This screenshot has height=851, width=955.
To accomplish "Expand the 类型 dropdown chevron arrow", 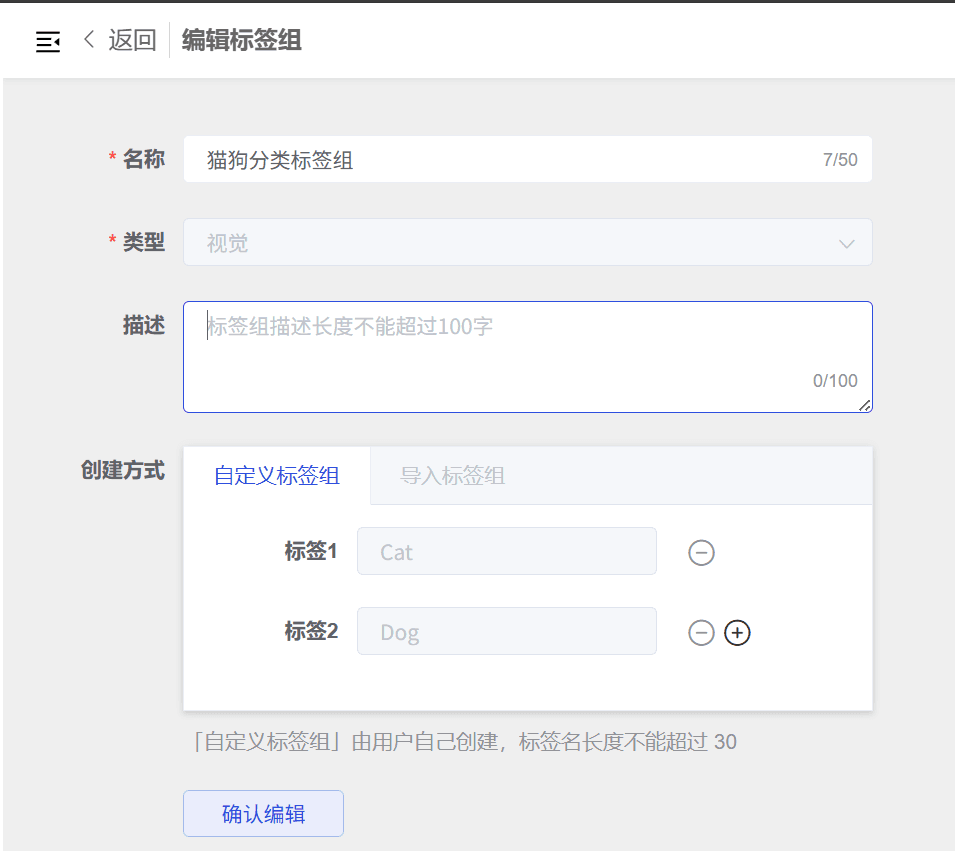I will point(846,244).
